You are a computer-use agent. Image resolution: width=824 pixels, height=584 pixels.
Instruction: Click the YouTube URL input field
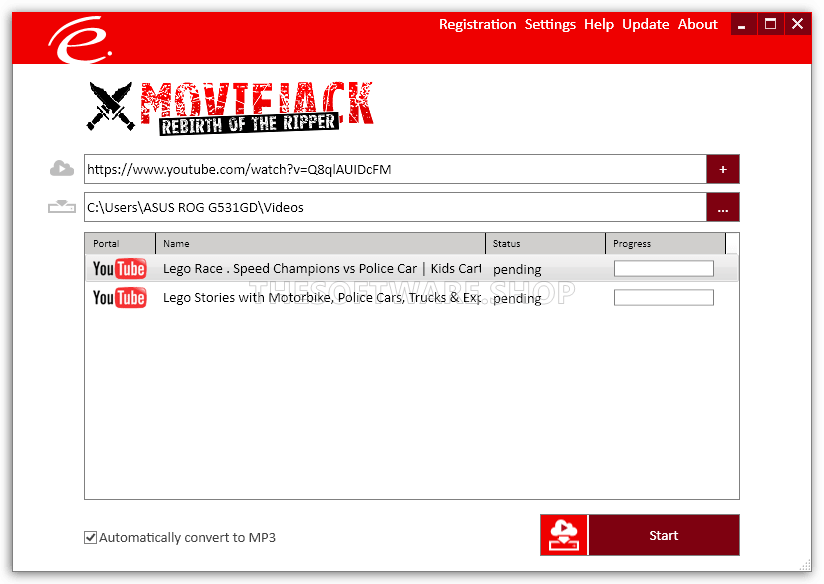pos(395,169)
